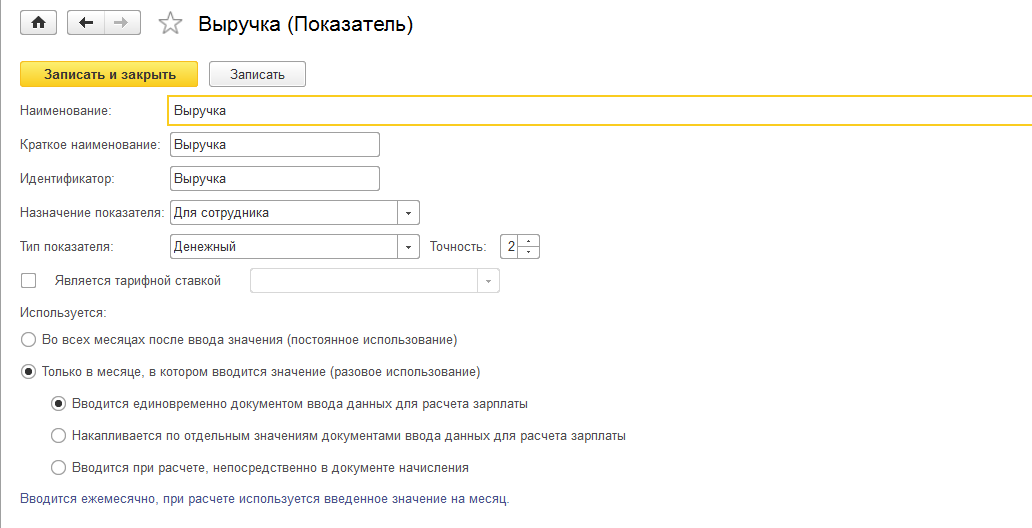Click the 'Записать' button

(x=257, y=74)
